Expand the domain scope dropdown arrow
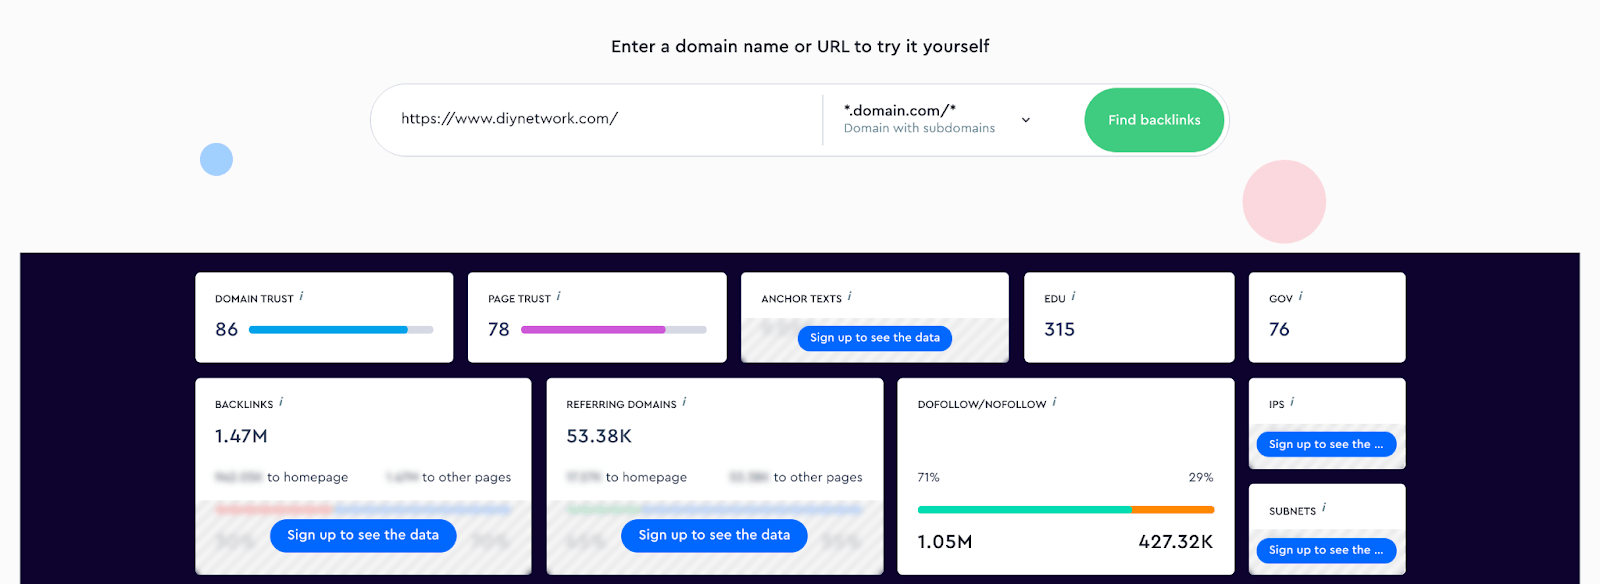The height and width of the screenshot is (584, 1600). pyautogui.click(x=1026, y=120)
